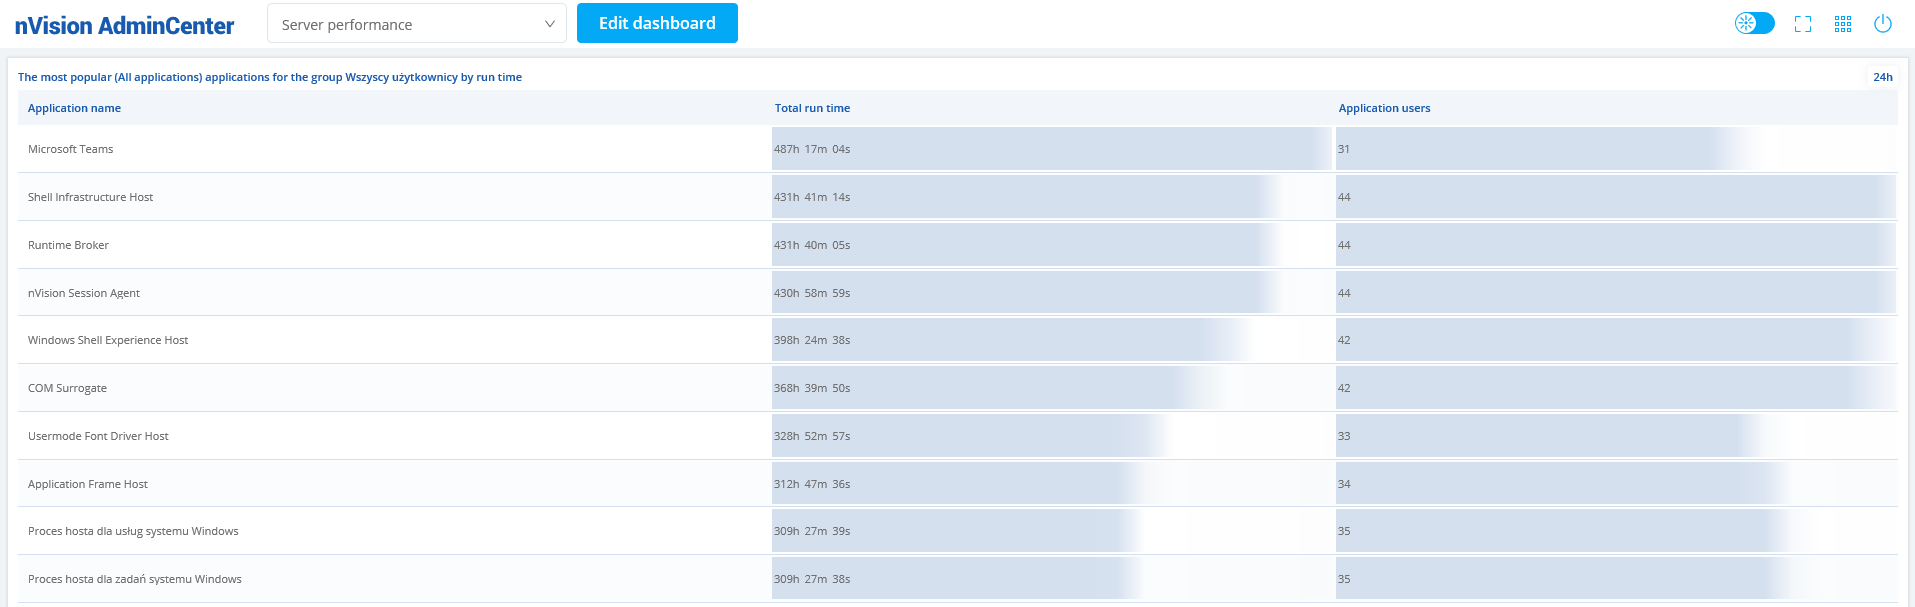Click the Edit dashboard button
This screenshot has height=607, width=1915.
[x=657, y=23]
